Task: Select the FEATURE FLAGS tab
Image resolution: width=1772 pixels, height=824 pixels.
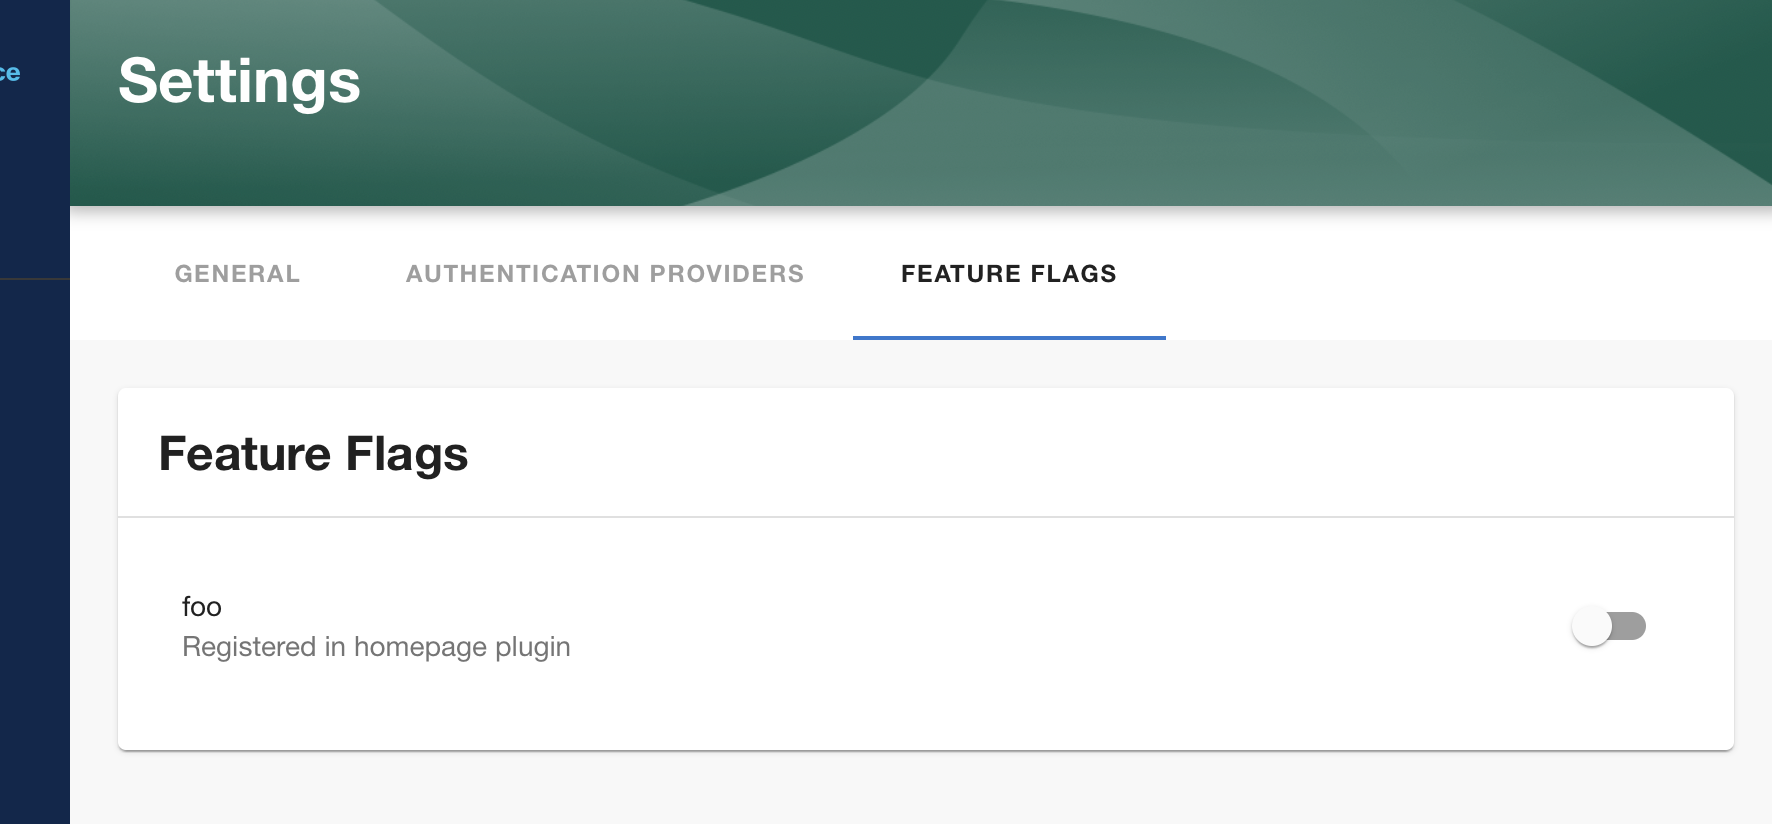Action: coord(1008,274)
